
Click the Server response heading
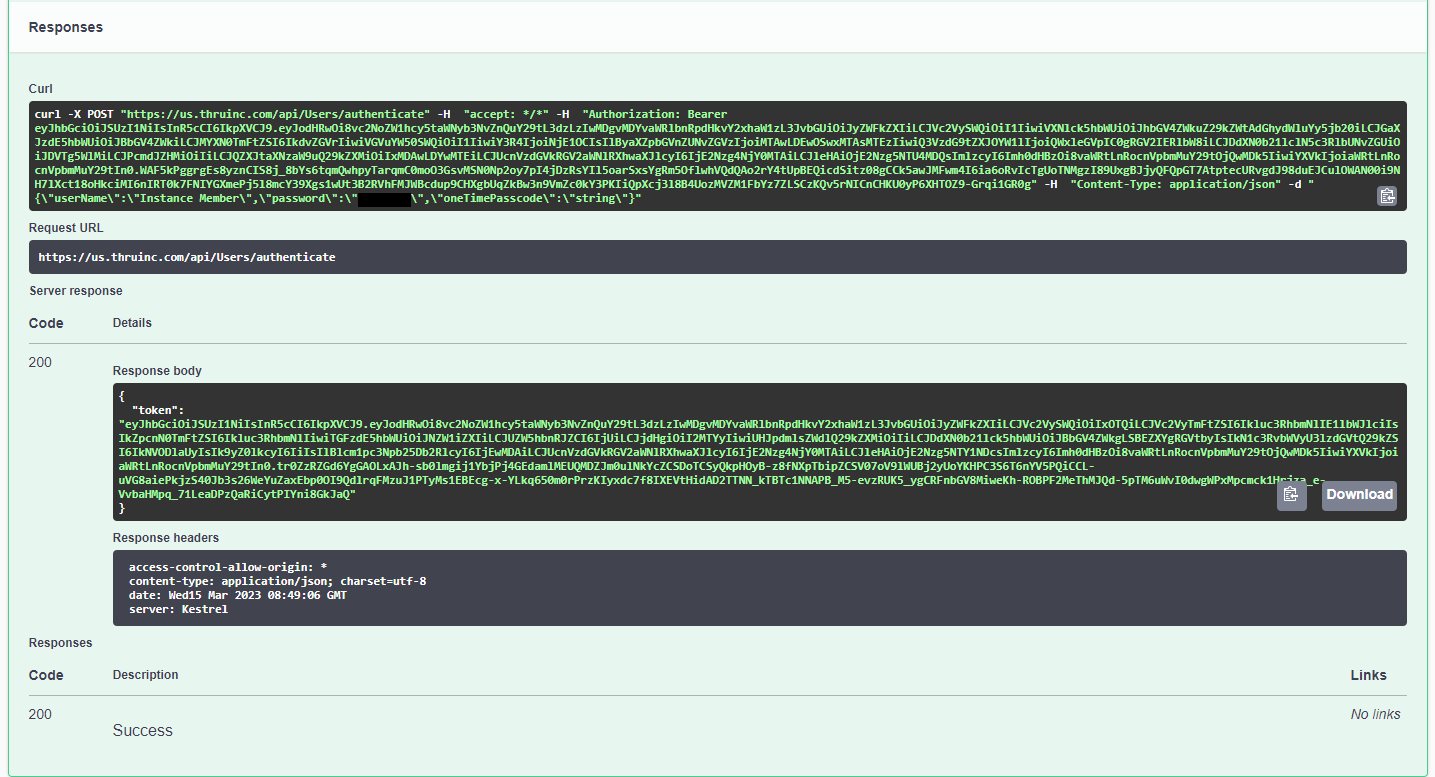coord(76,291)
